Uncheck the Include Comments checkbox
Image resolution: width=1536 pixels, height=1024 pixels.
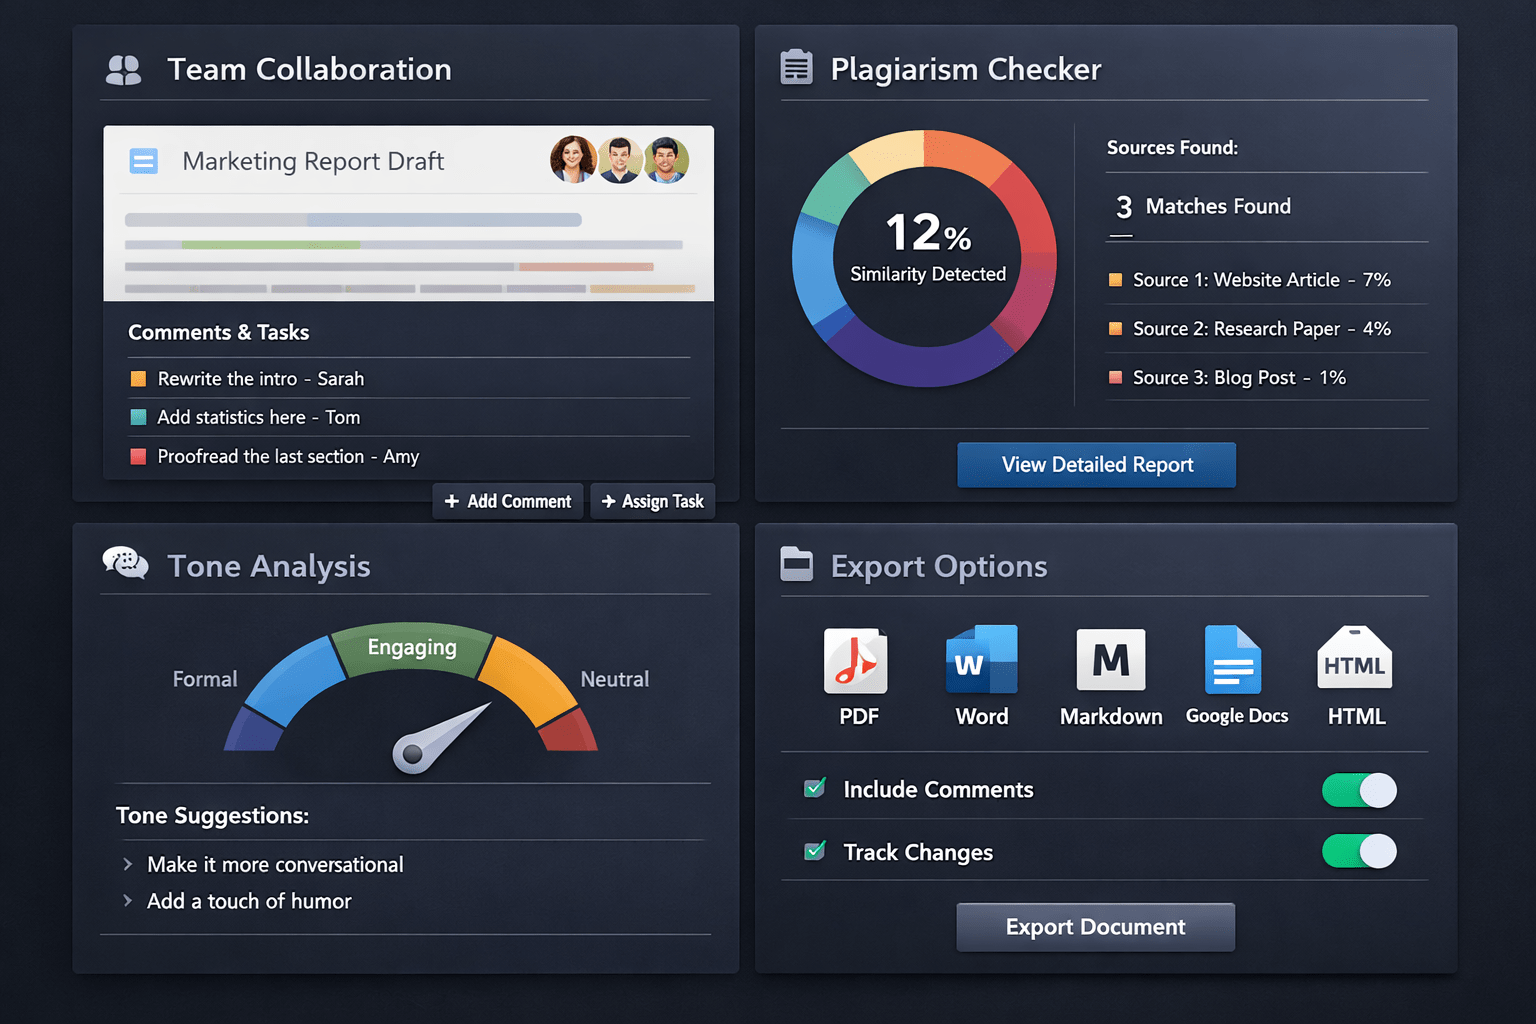click(815, 789)
